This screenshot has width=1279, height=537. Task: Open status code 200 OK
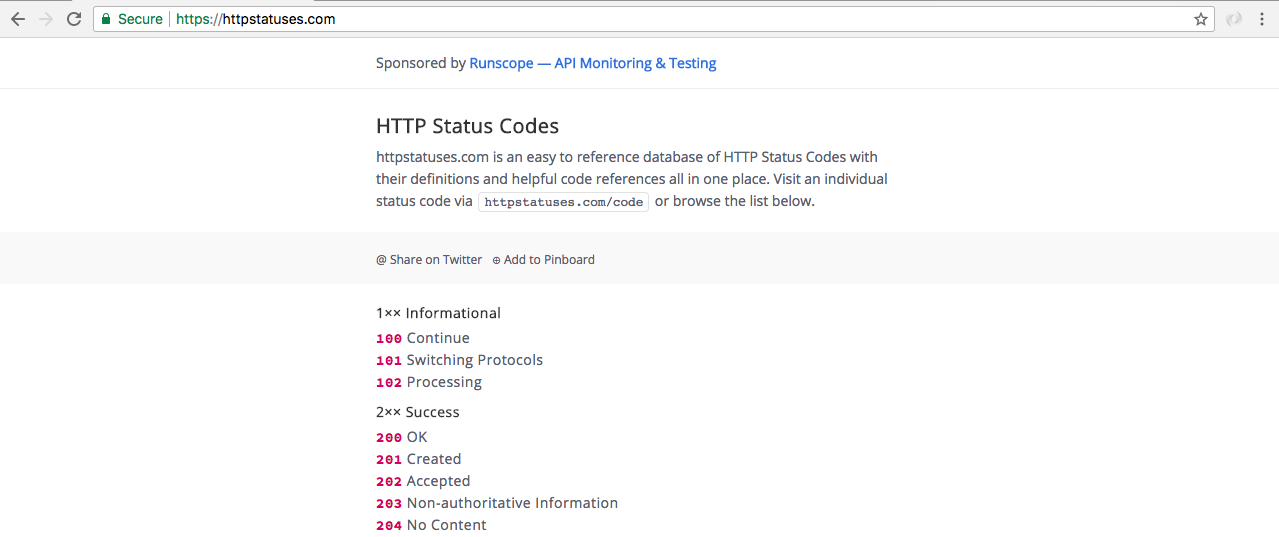(x=402, y=437)
